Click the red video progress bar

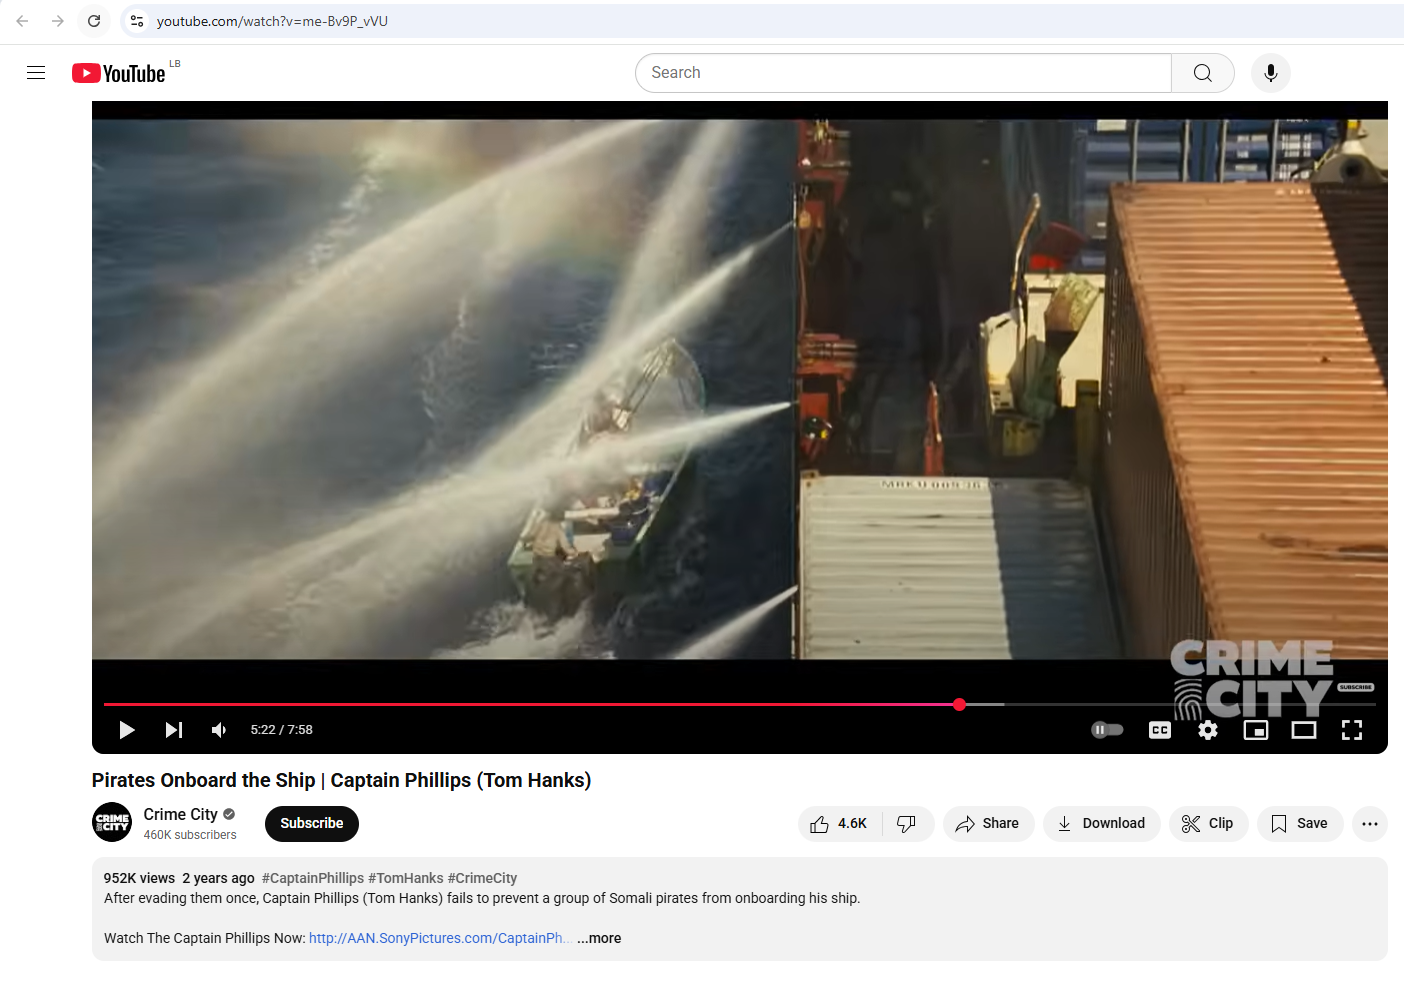click(x=530, y=704)
